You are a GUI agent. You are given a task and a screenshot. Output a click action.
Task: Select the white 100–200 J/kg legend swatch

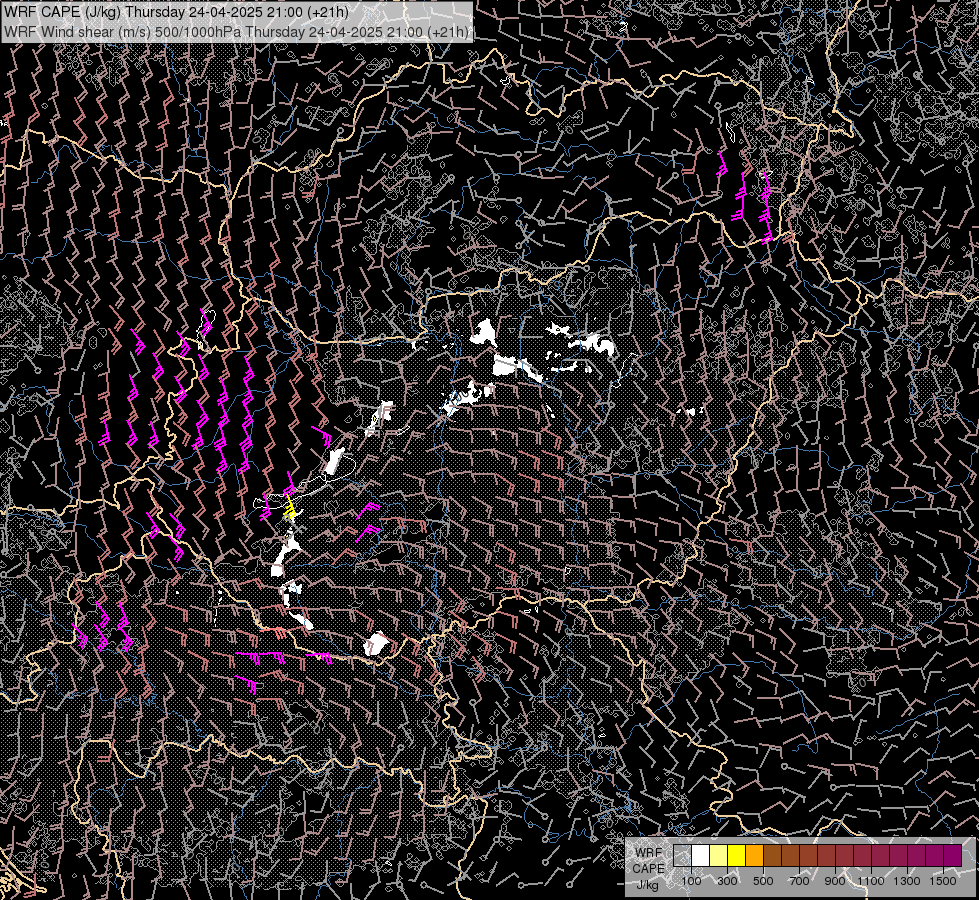(x=701, y=855)
